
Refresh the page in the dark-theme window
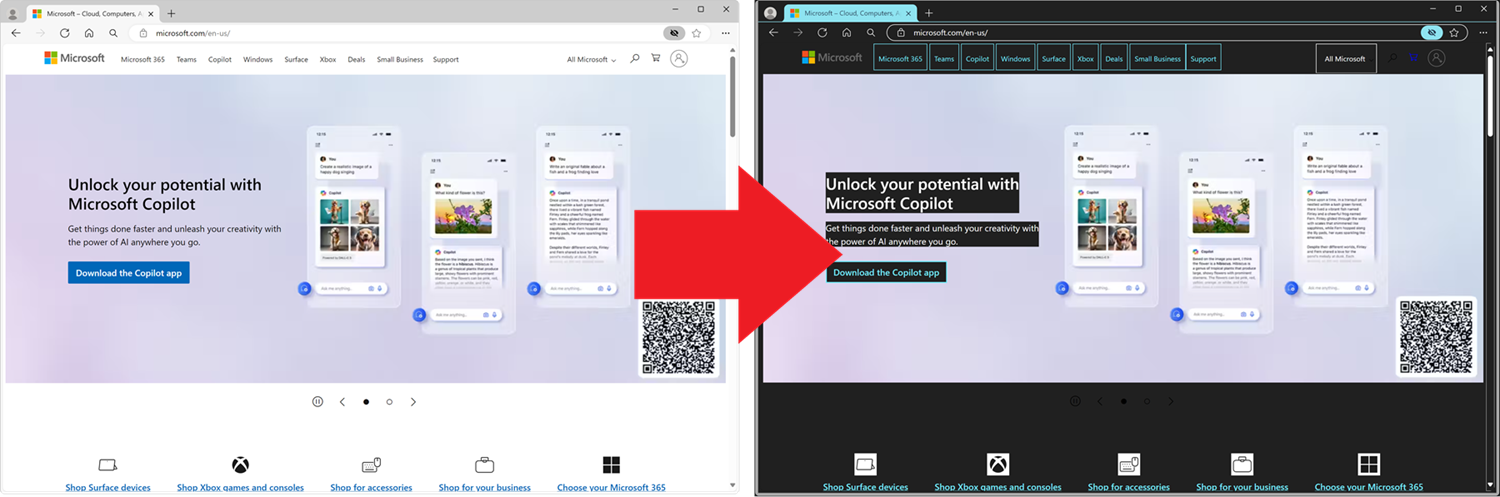823,33
